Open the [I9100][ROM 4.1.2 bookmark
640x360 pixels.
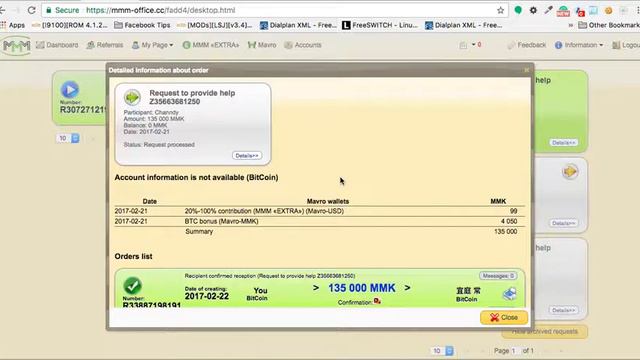click(70, 25)
